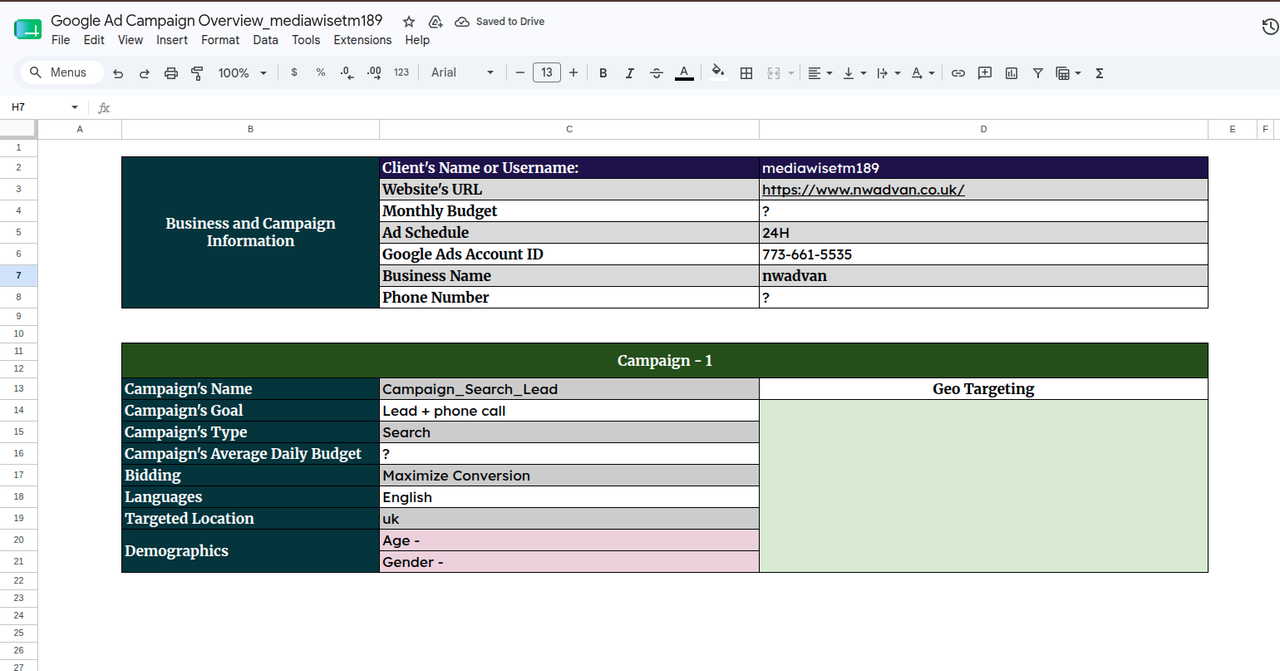The image size is (1280, 671).
Task: Click the print icon
Action: [170, 73]
